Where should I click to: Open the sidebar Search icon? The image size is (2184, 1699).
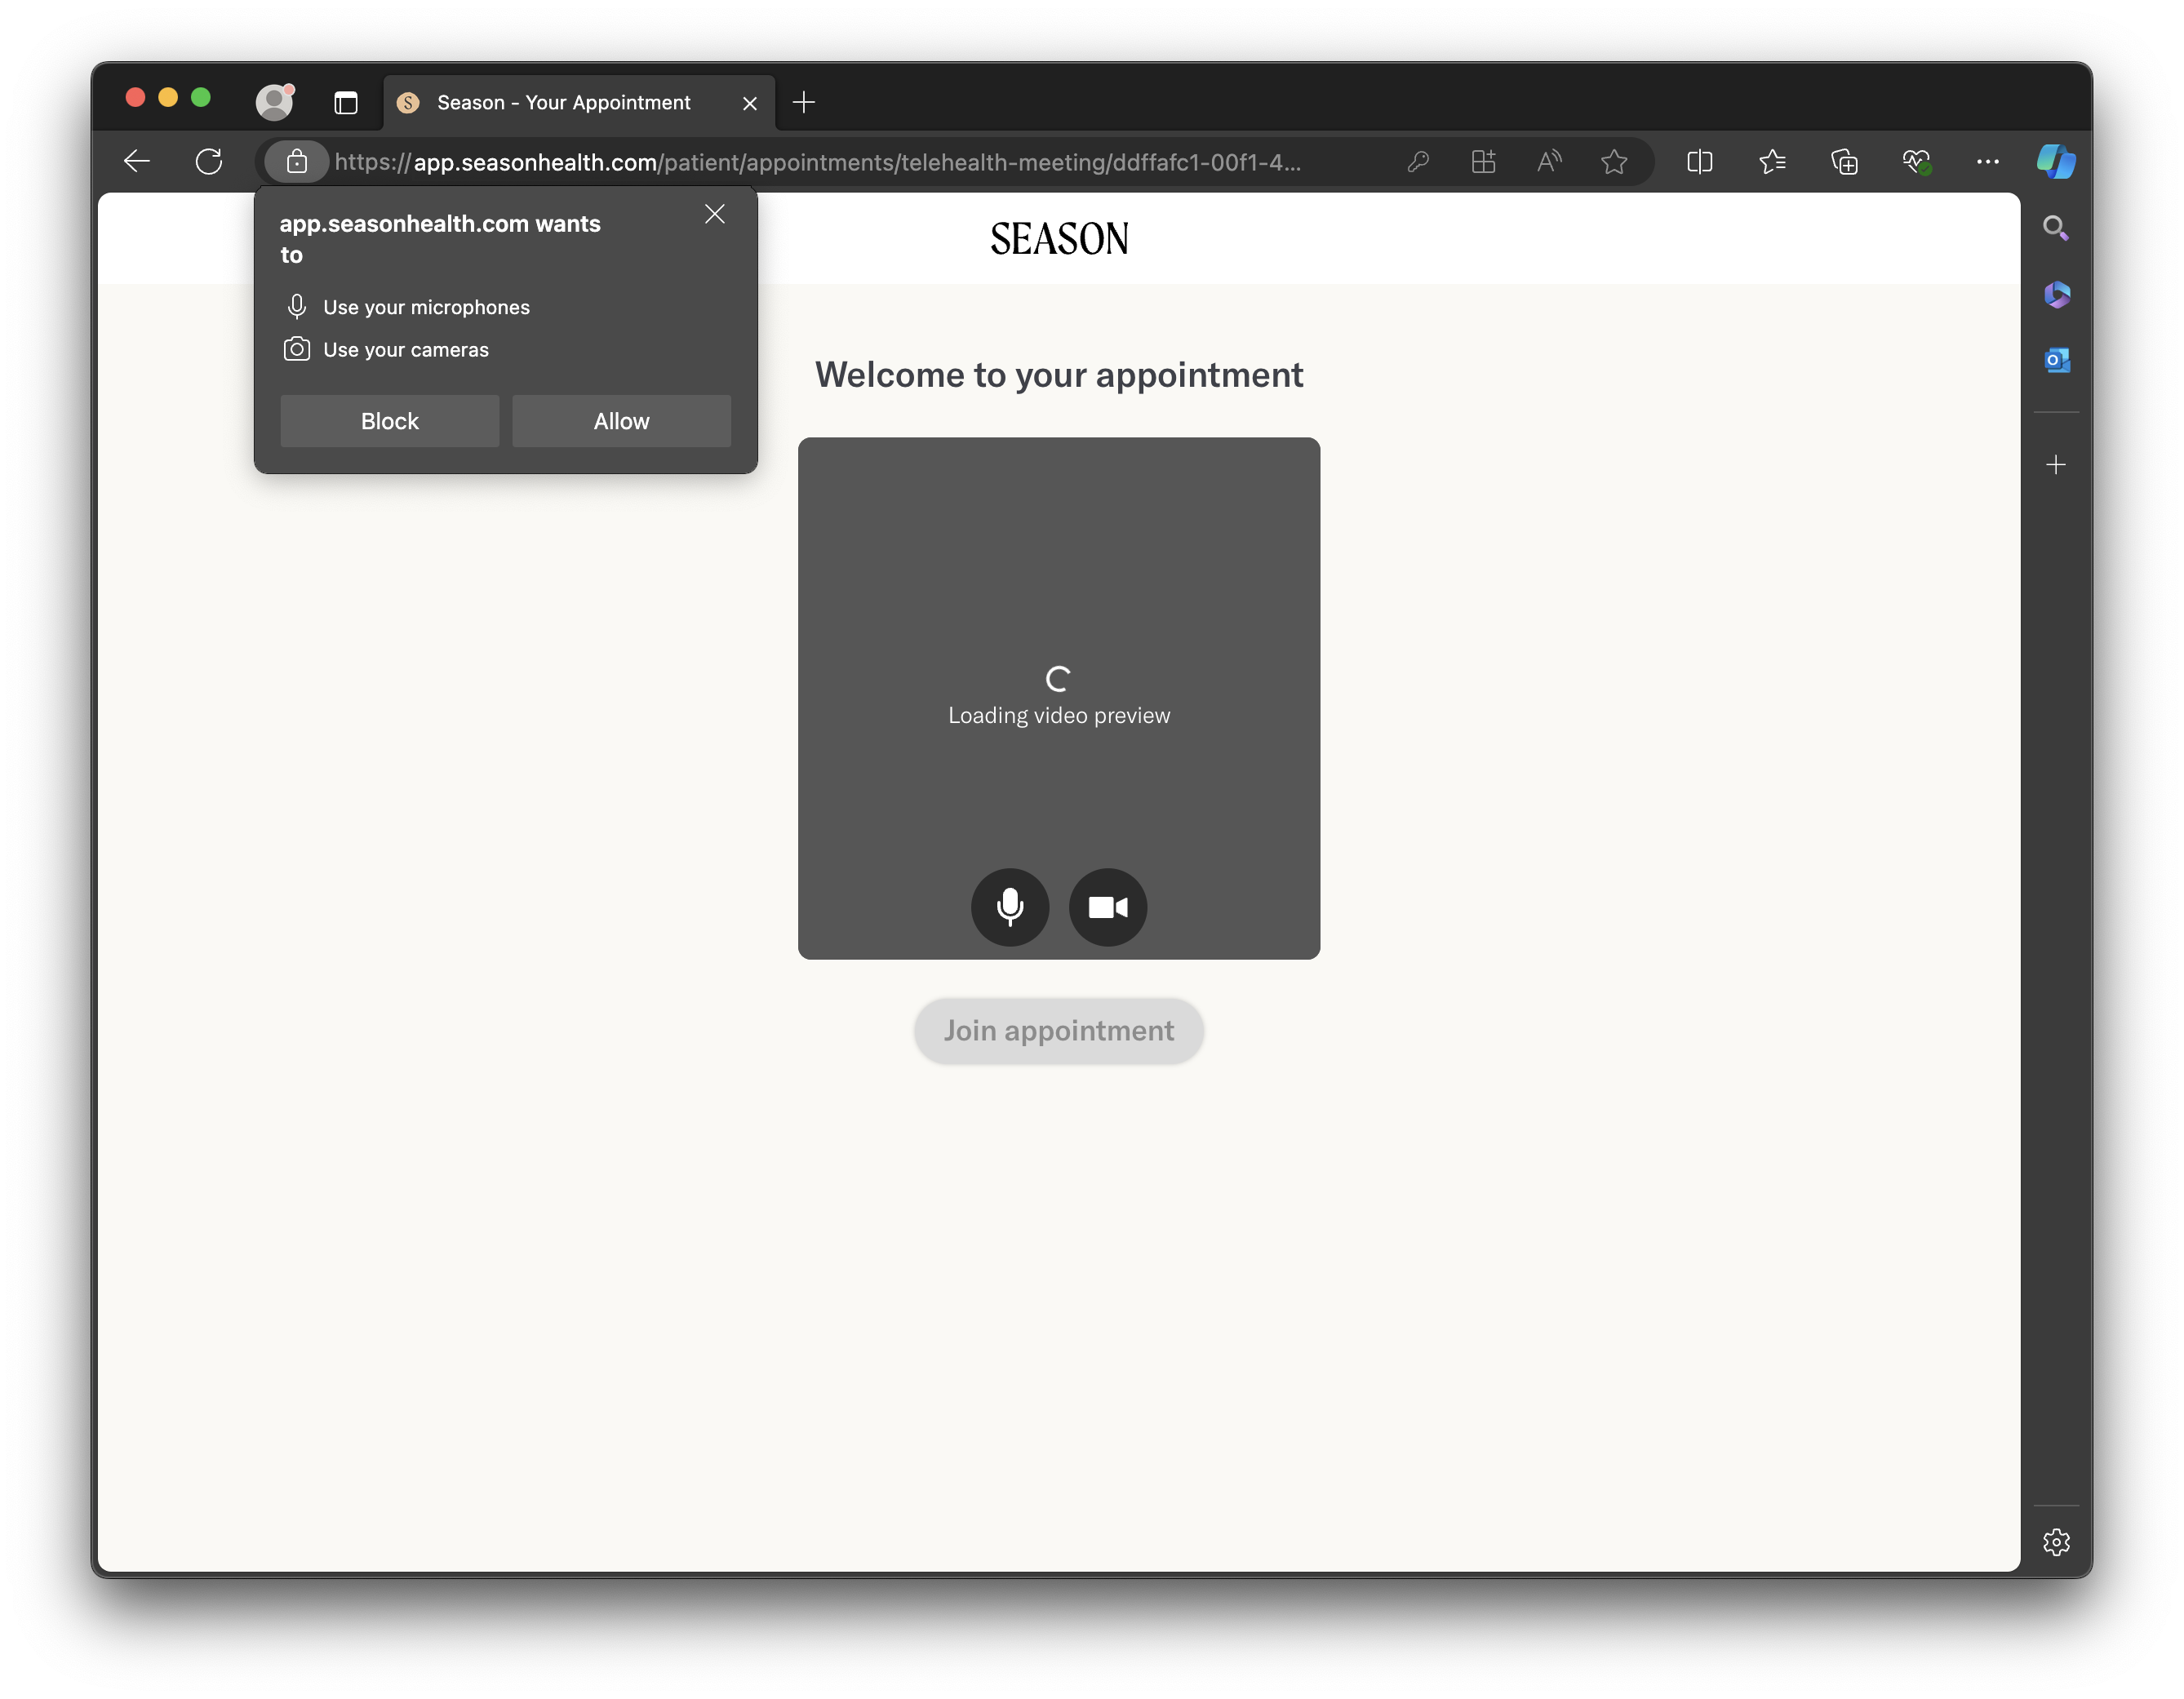click(x=2055, y=228)
